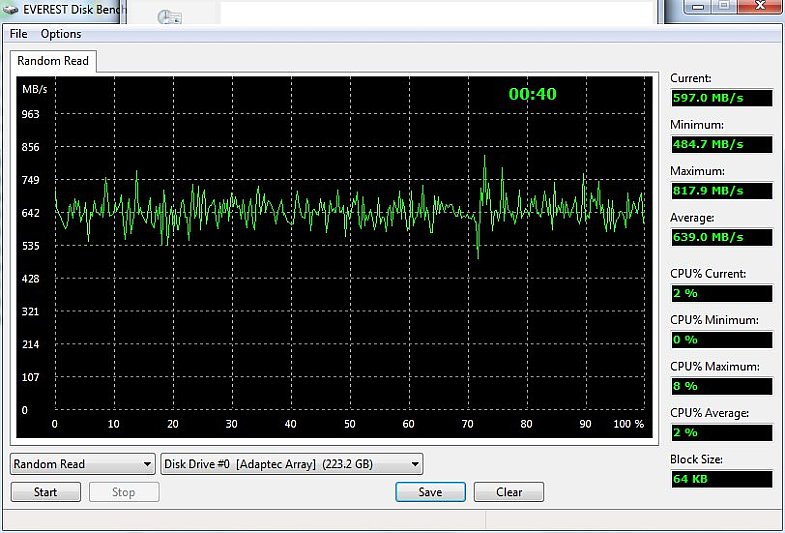Click the 60 label on the horizontal axis

point(409,424)
